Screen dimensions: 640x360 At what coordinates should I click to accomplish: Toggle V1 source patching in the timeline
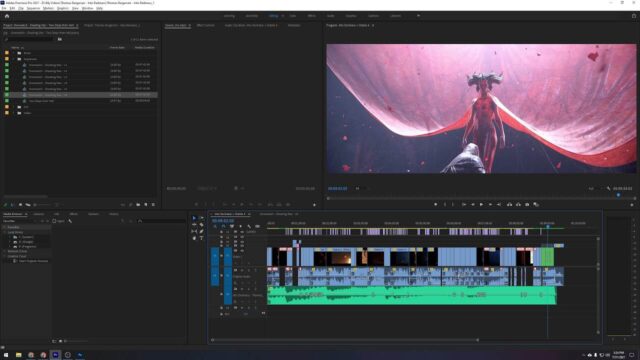(x=215, y=256)
